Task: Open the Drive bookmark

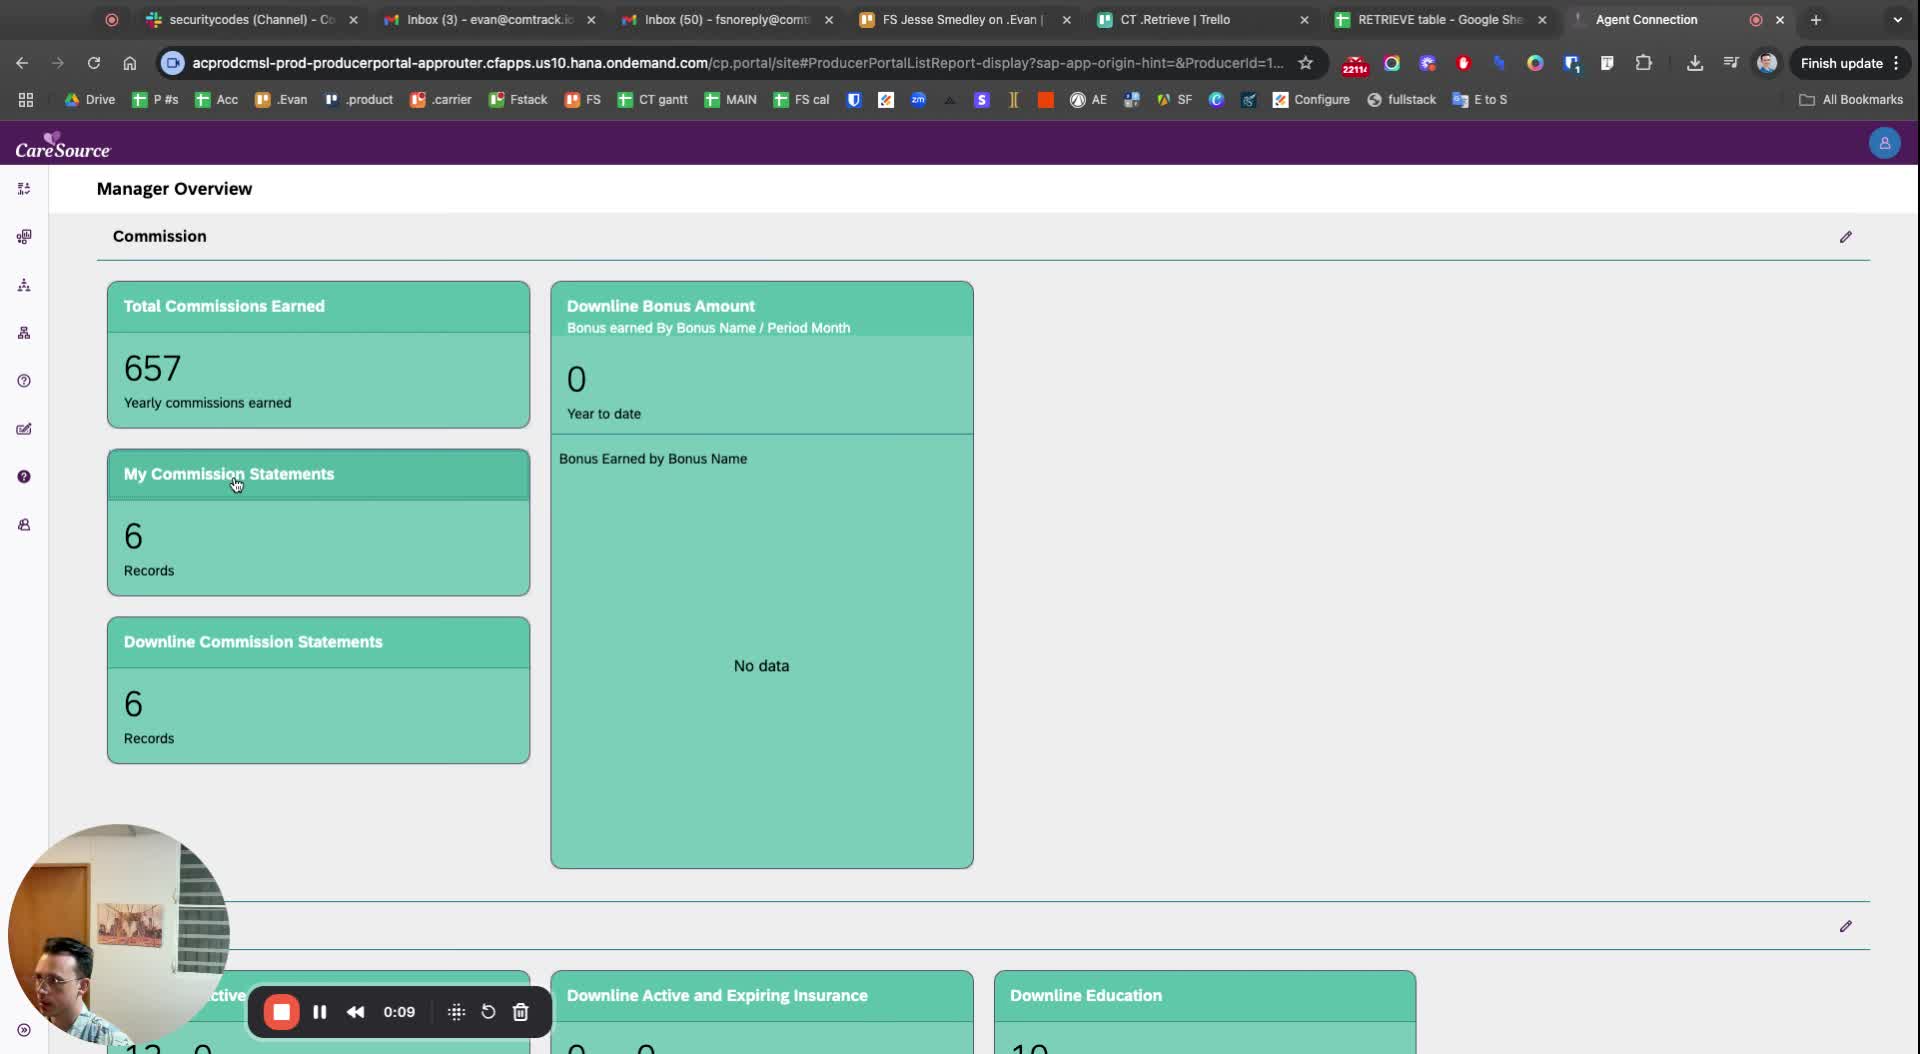Action: 90,100
